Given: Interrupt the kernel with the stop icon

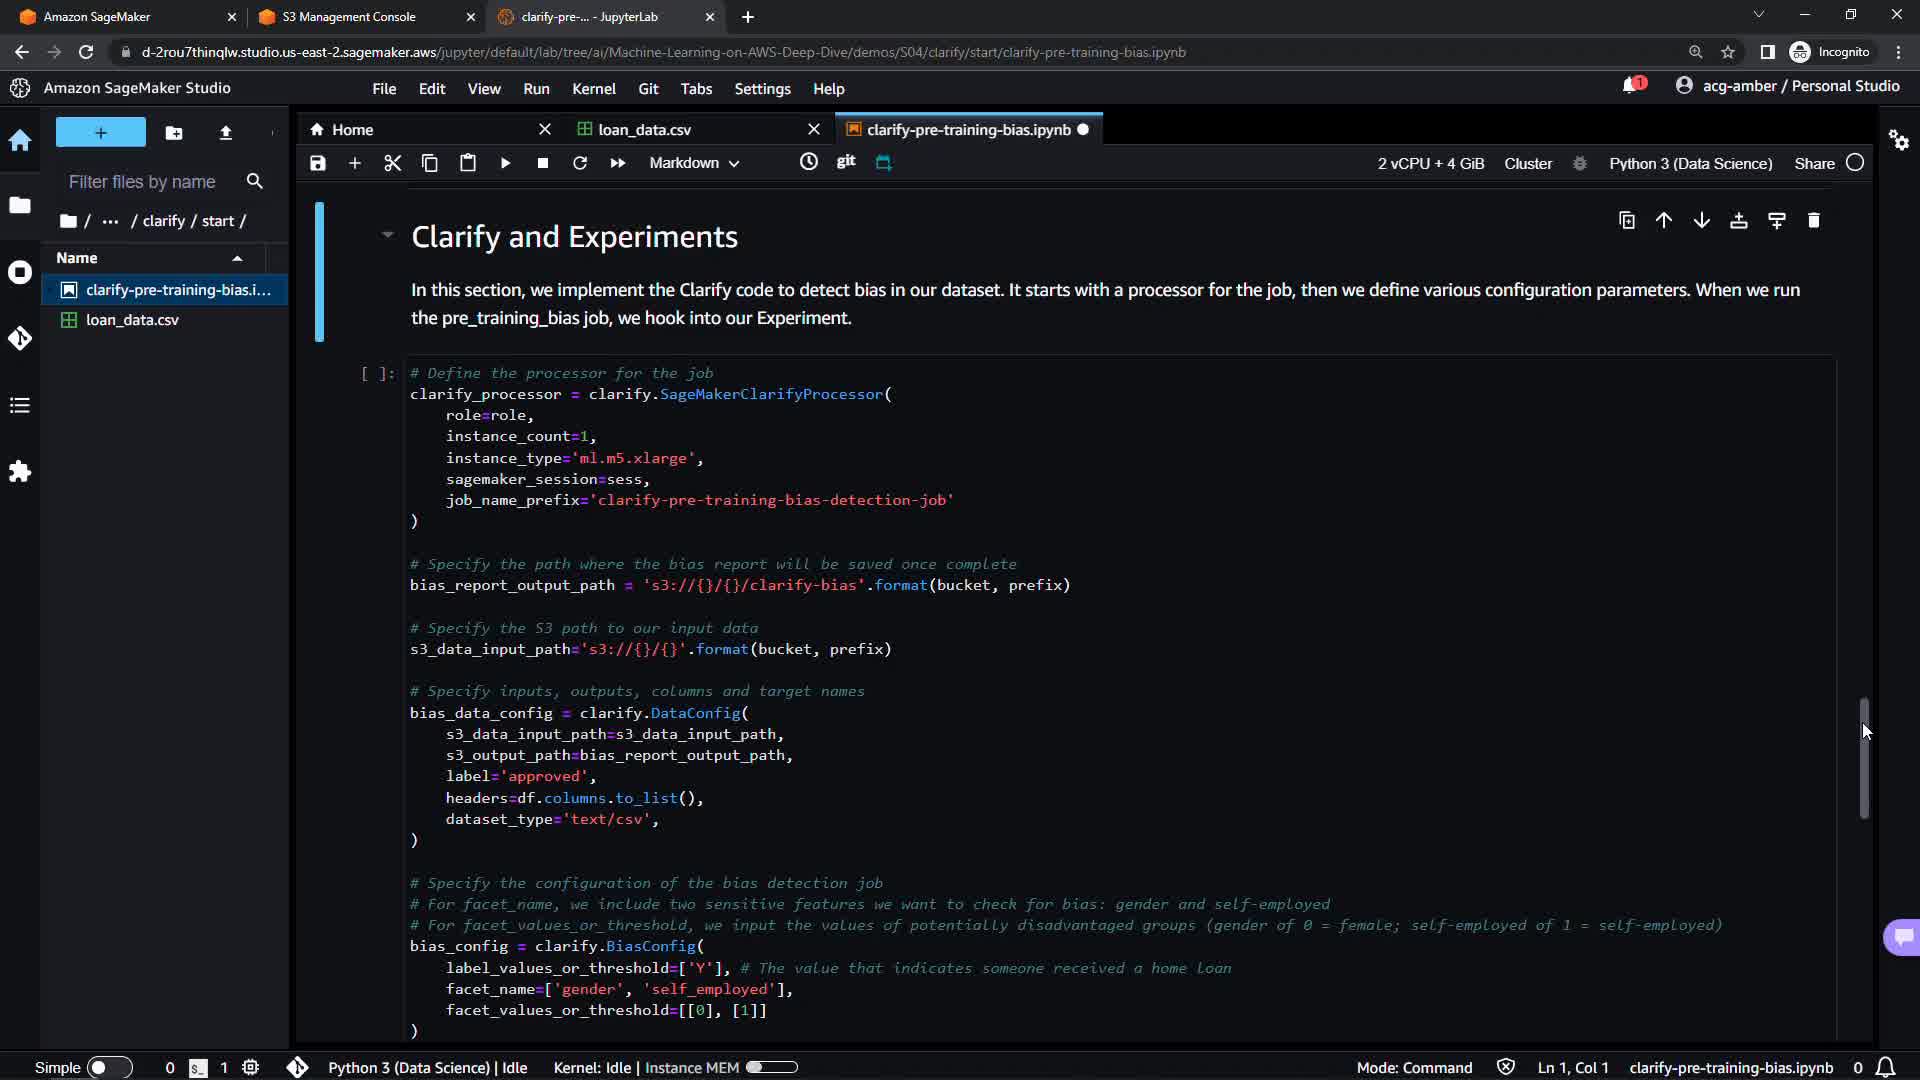Looking at the screenshot, I should point(542,163).
